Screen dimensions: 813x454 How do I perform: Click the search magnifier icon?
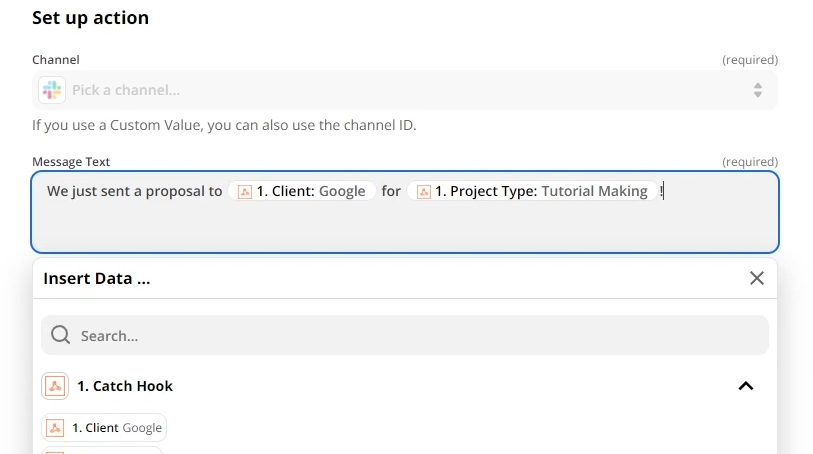tap(60, 335)
